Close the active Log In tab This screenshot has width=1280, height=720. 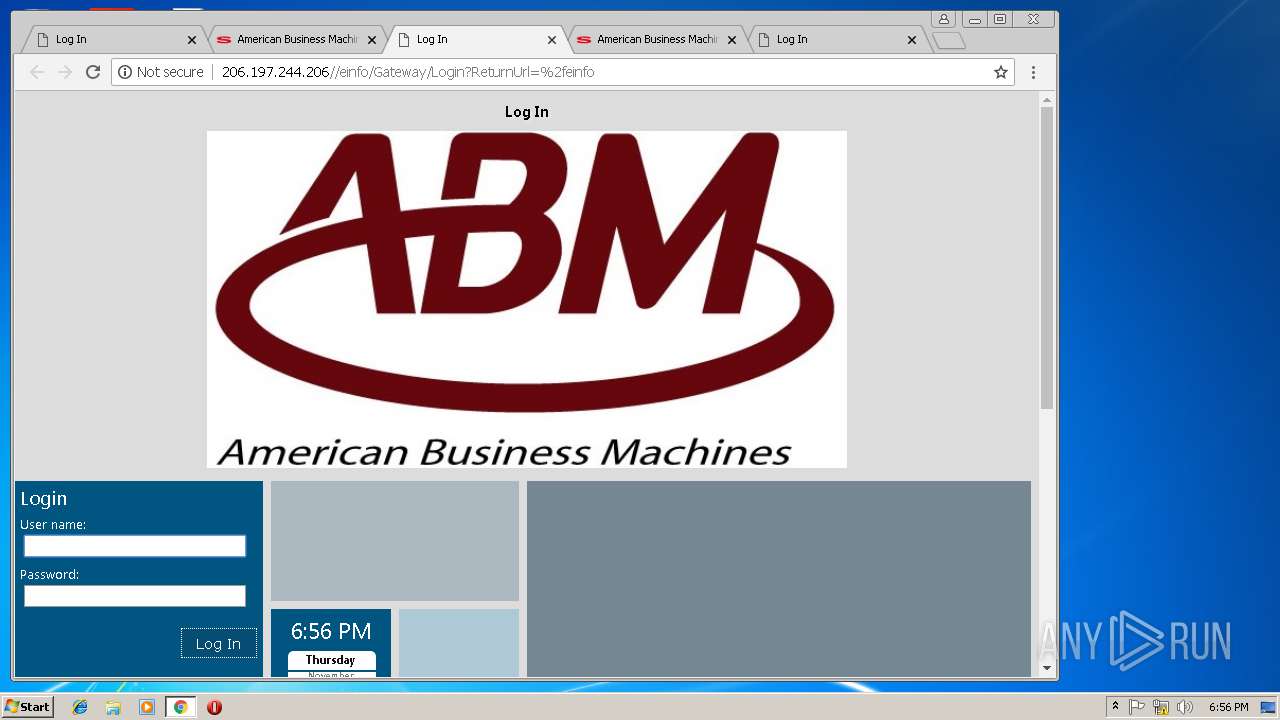point(552,40)
